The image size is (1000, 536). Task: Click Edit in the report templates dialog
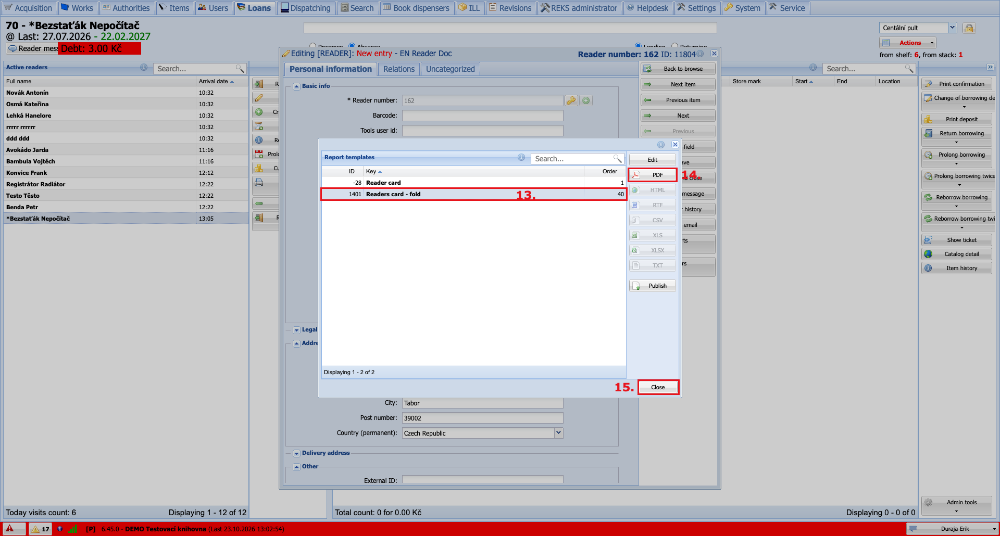pyautogui.click(x=652, y=160)
